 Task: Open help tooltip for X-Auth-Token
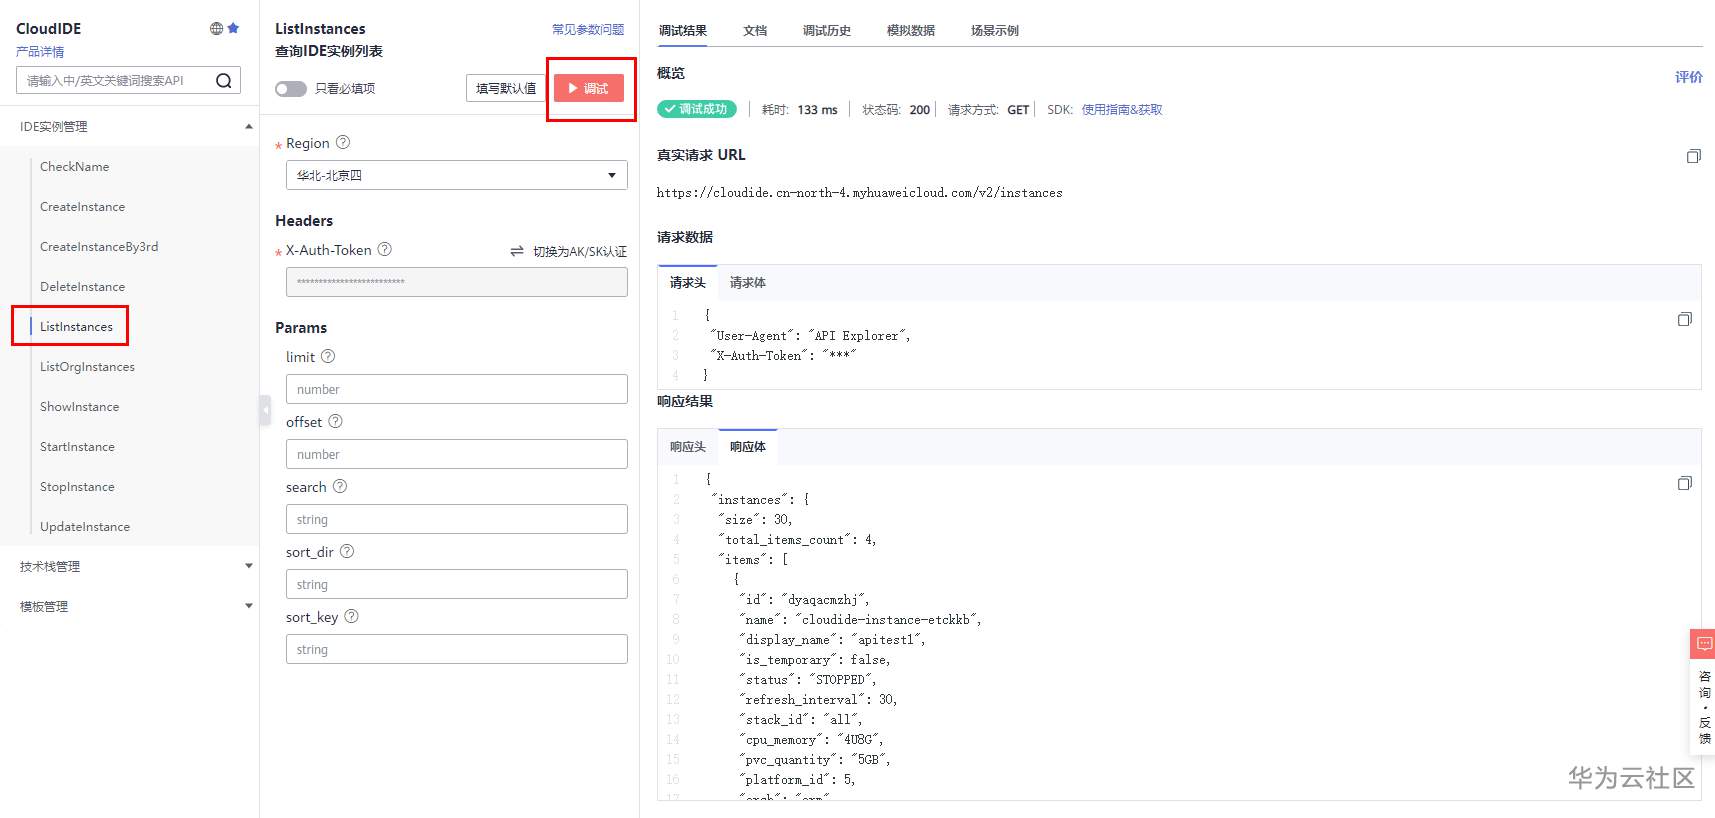(385, 249)
